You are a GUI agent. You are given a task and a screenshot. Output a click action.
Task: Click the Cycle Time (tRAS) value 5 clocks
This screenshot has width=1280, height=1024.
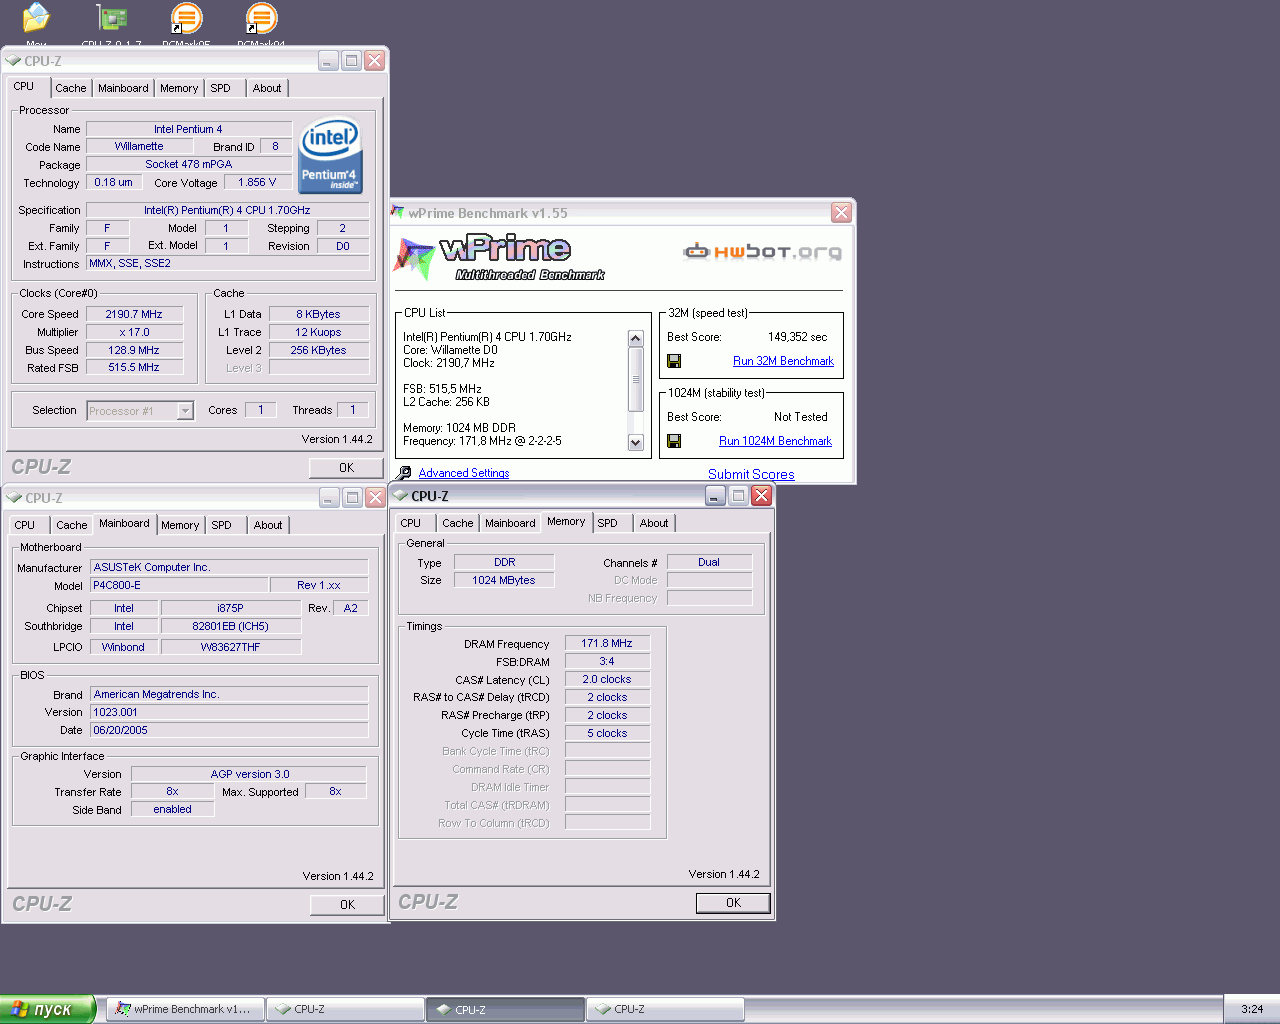[607, 733]
